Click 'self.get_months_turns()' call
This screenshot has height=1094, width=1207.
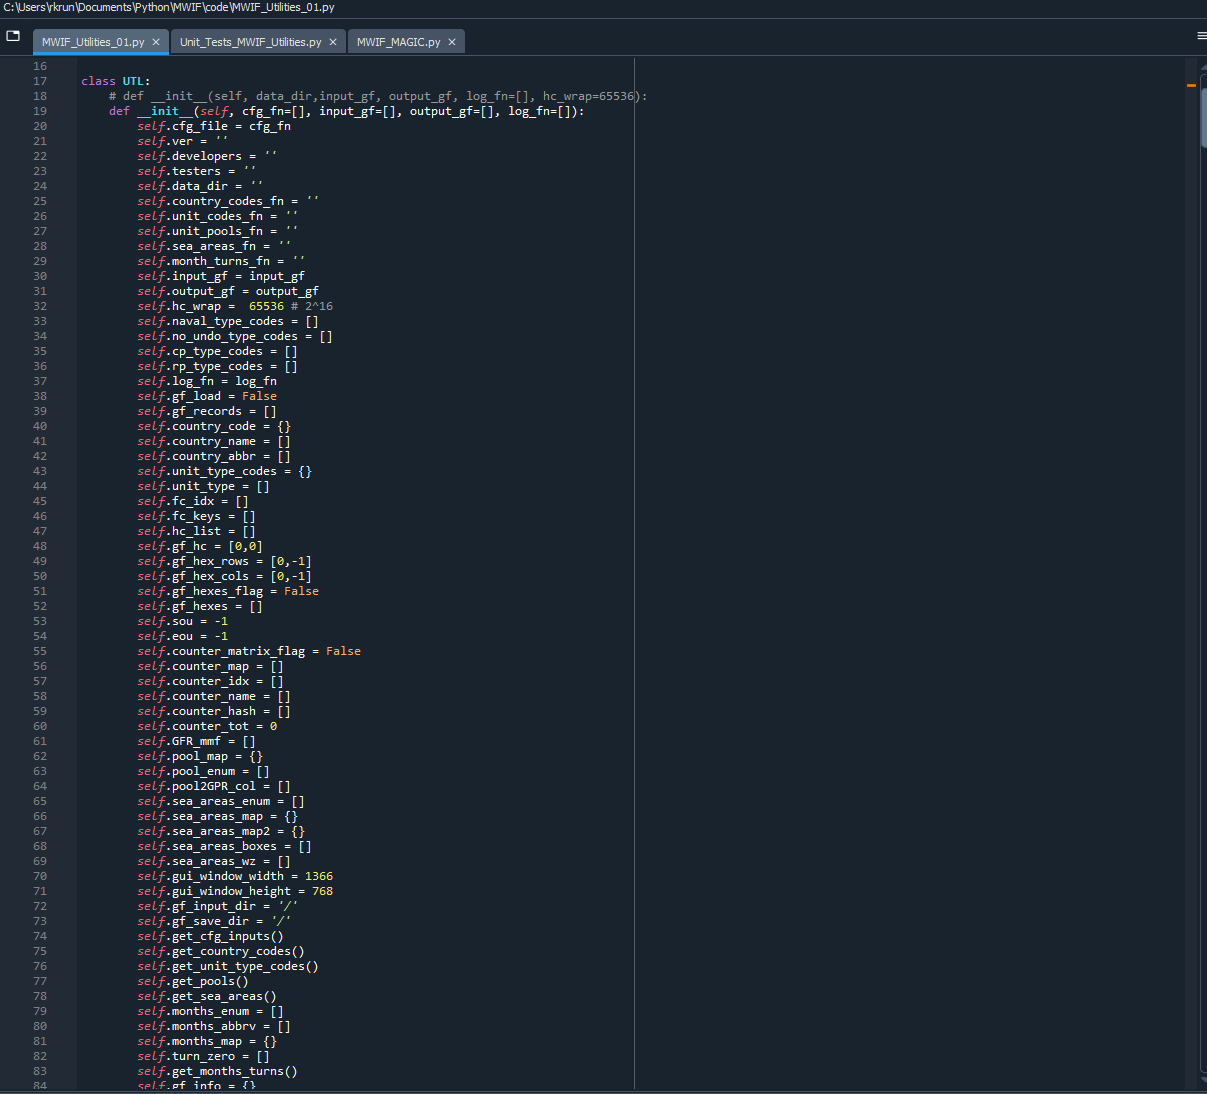coord(218,1071)
